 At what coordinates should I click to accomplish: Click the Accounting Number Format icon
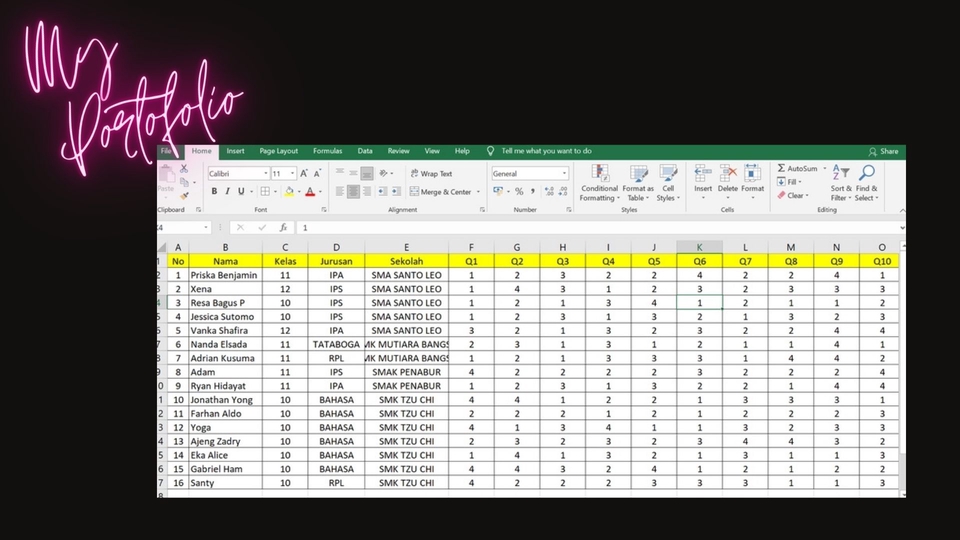coord(498,192)
